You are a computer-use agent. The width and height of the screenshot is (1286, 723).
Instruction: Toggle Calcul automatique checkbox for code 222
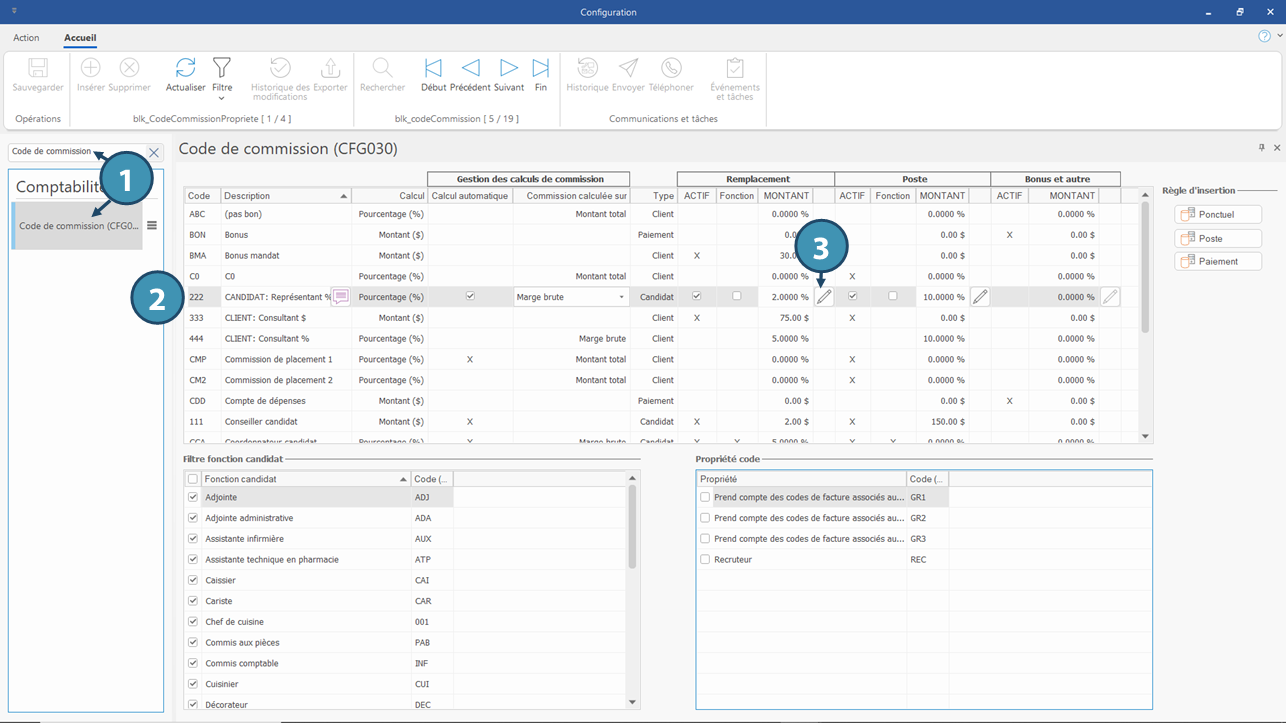(x=470, y=297)
